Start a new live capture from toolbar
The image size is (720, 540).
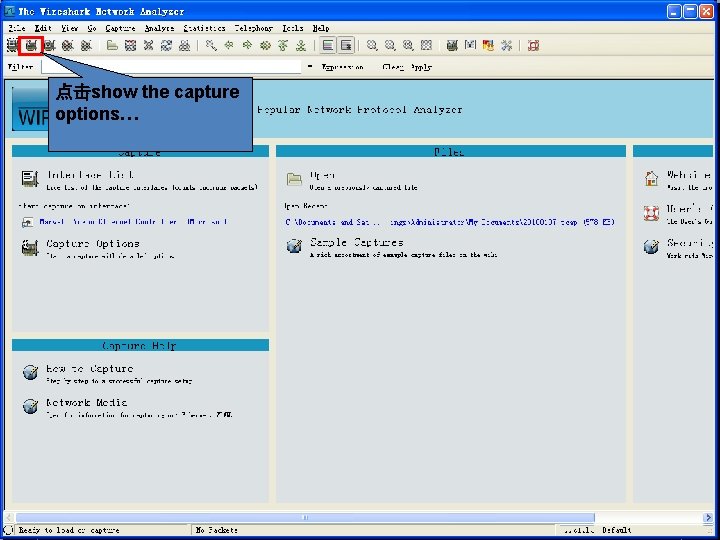(50, 45)
